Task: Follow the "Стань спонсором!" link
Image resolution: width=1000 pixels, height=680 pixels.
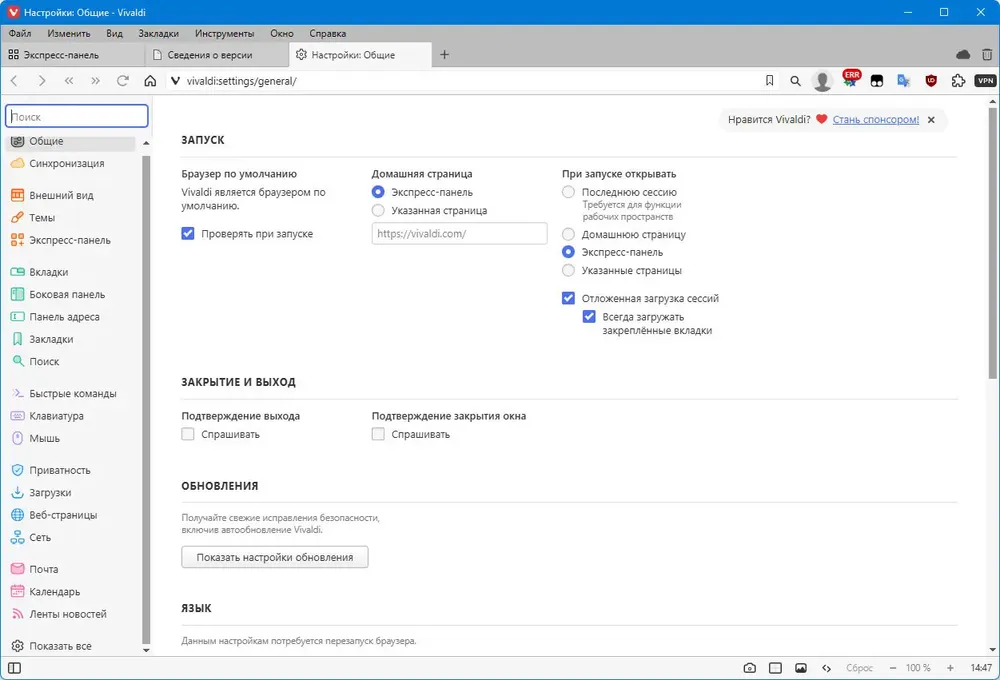Action: (875, 120)
